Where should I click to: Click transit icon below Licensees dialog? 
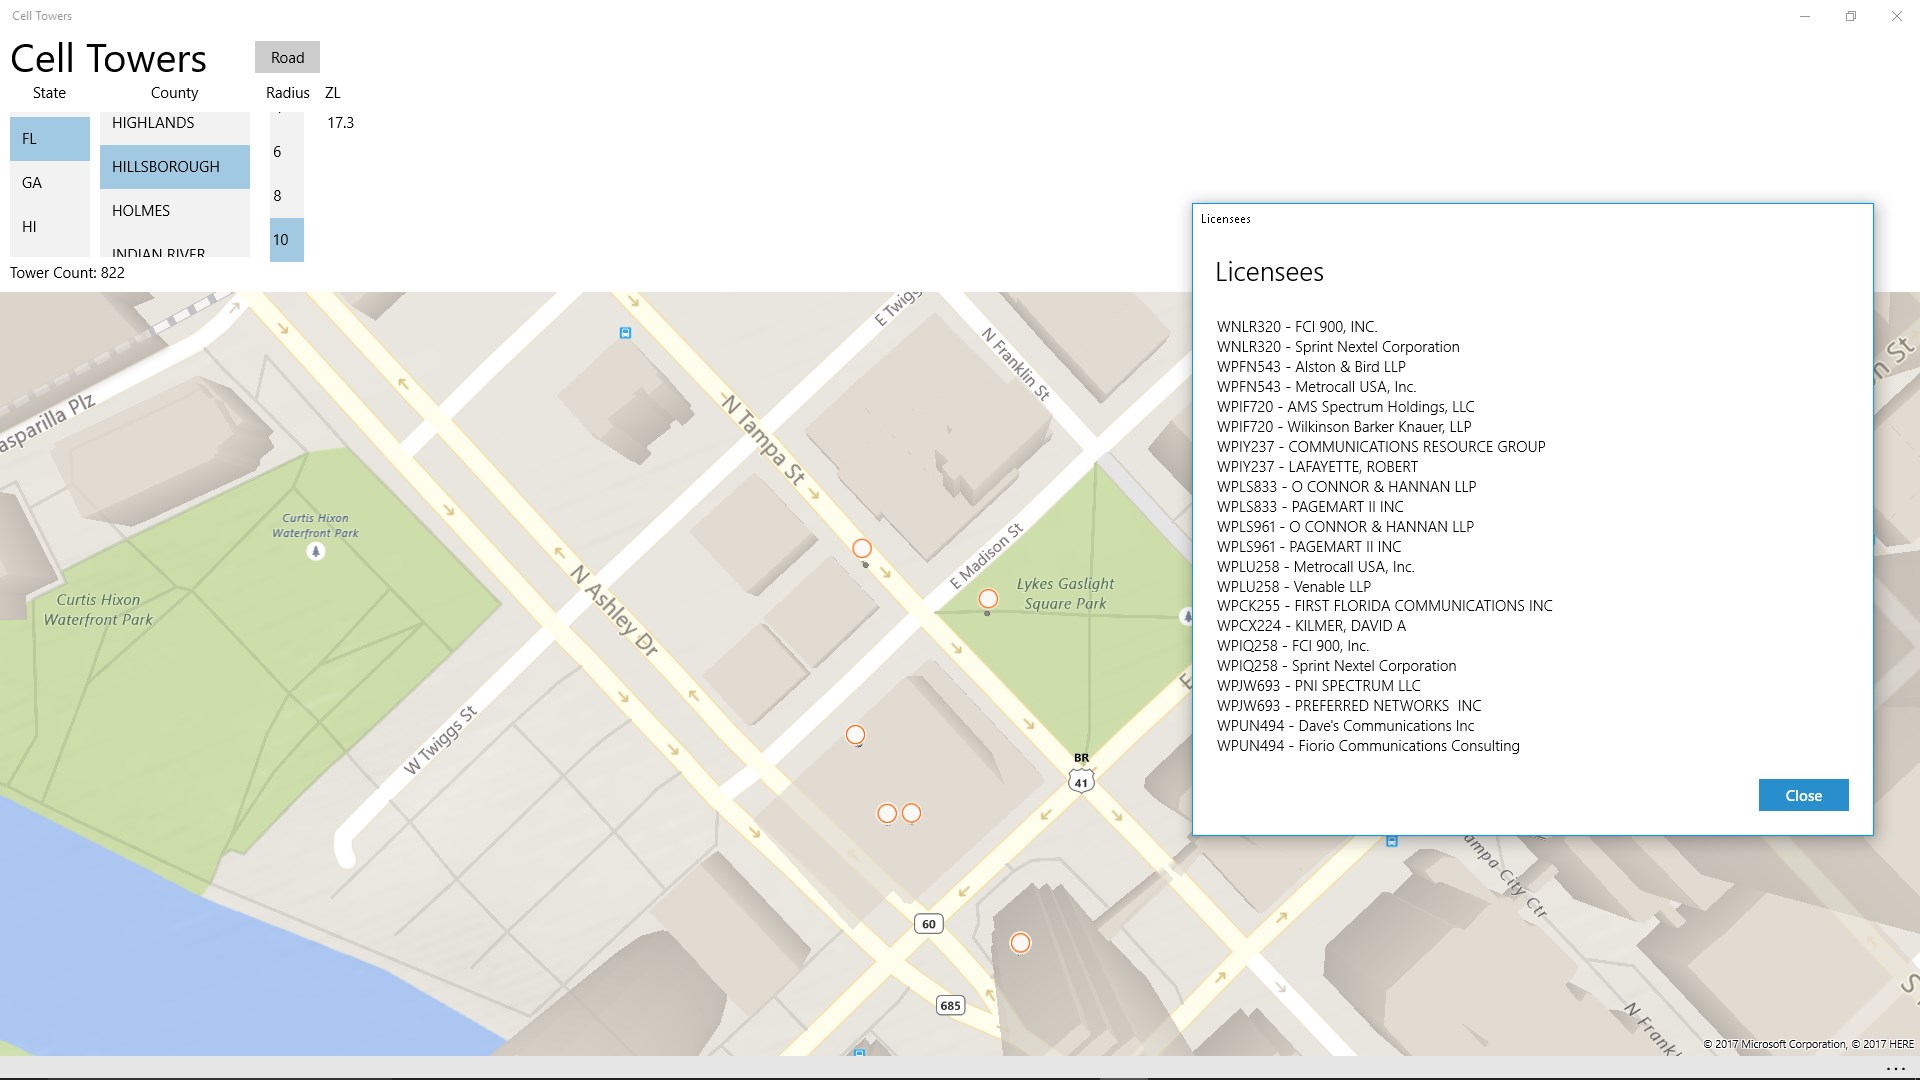click(x=1391, y=842)
